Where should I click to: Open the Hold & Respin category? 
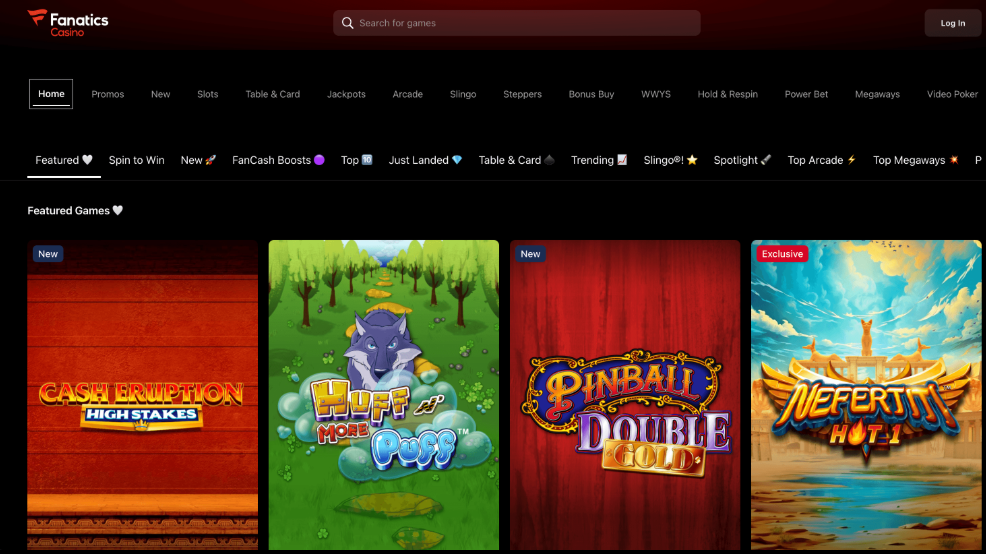coord(728,94)
